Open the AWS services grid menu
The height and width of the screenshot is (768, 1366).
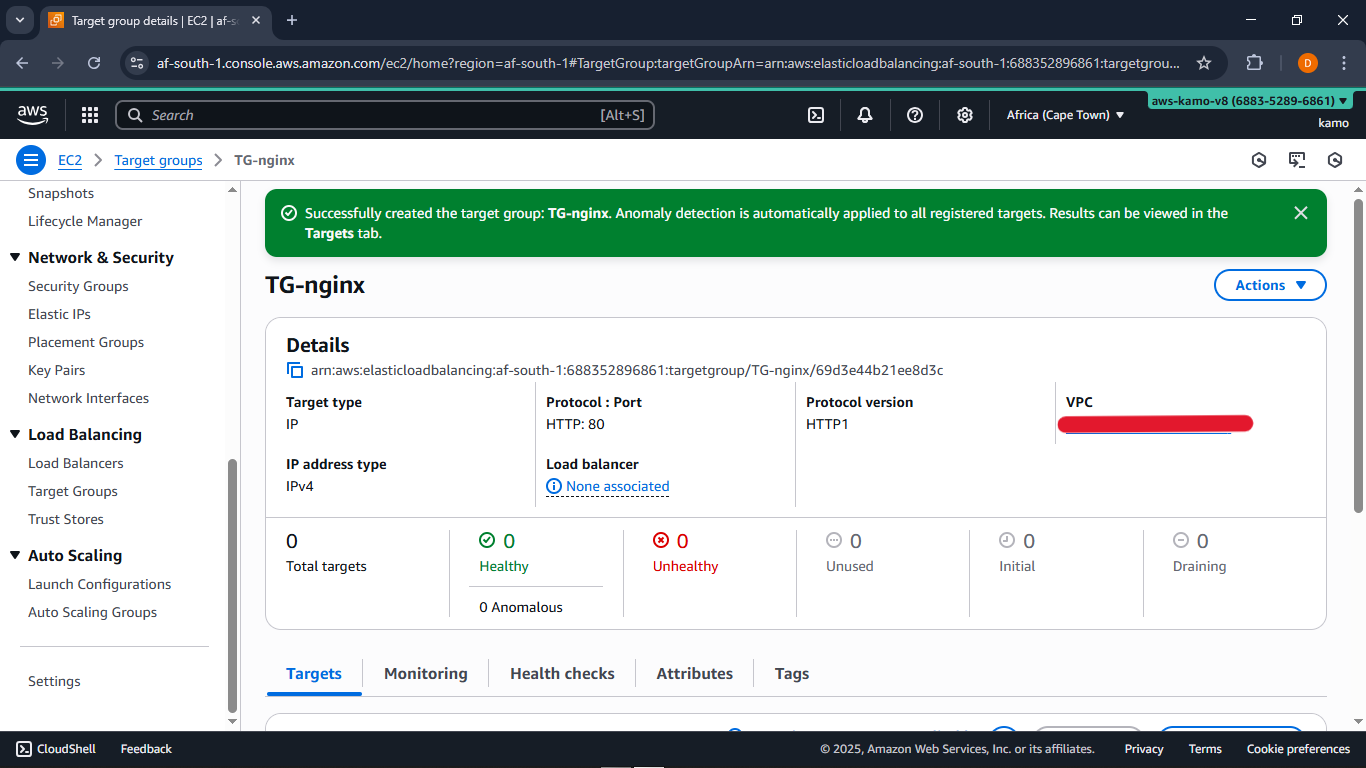pyautogui.click(x=90, y=115)
